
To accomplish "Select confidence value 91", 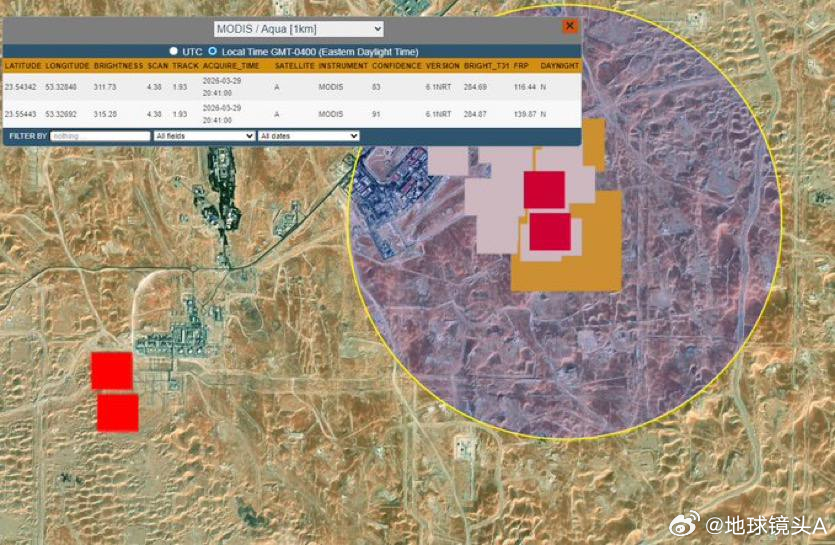I will 376,114.
